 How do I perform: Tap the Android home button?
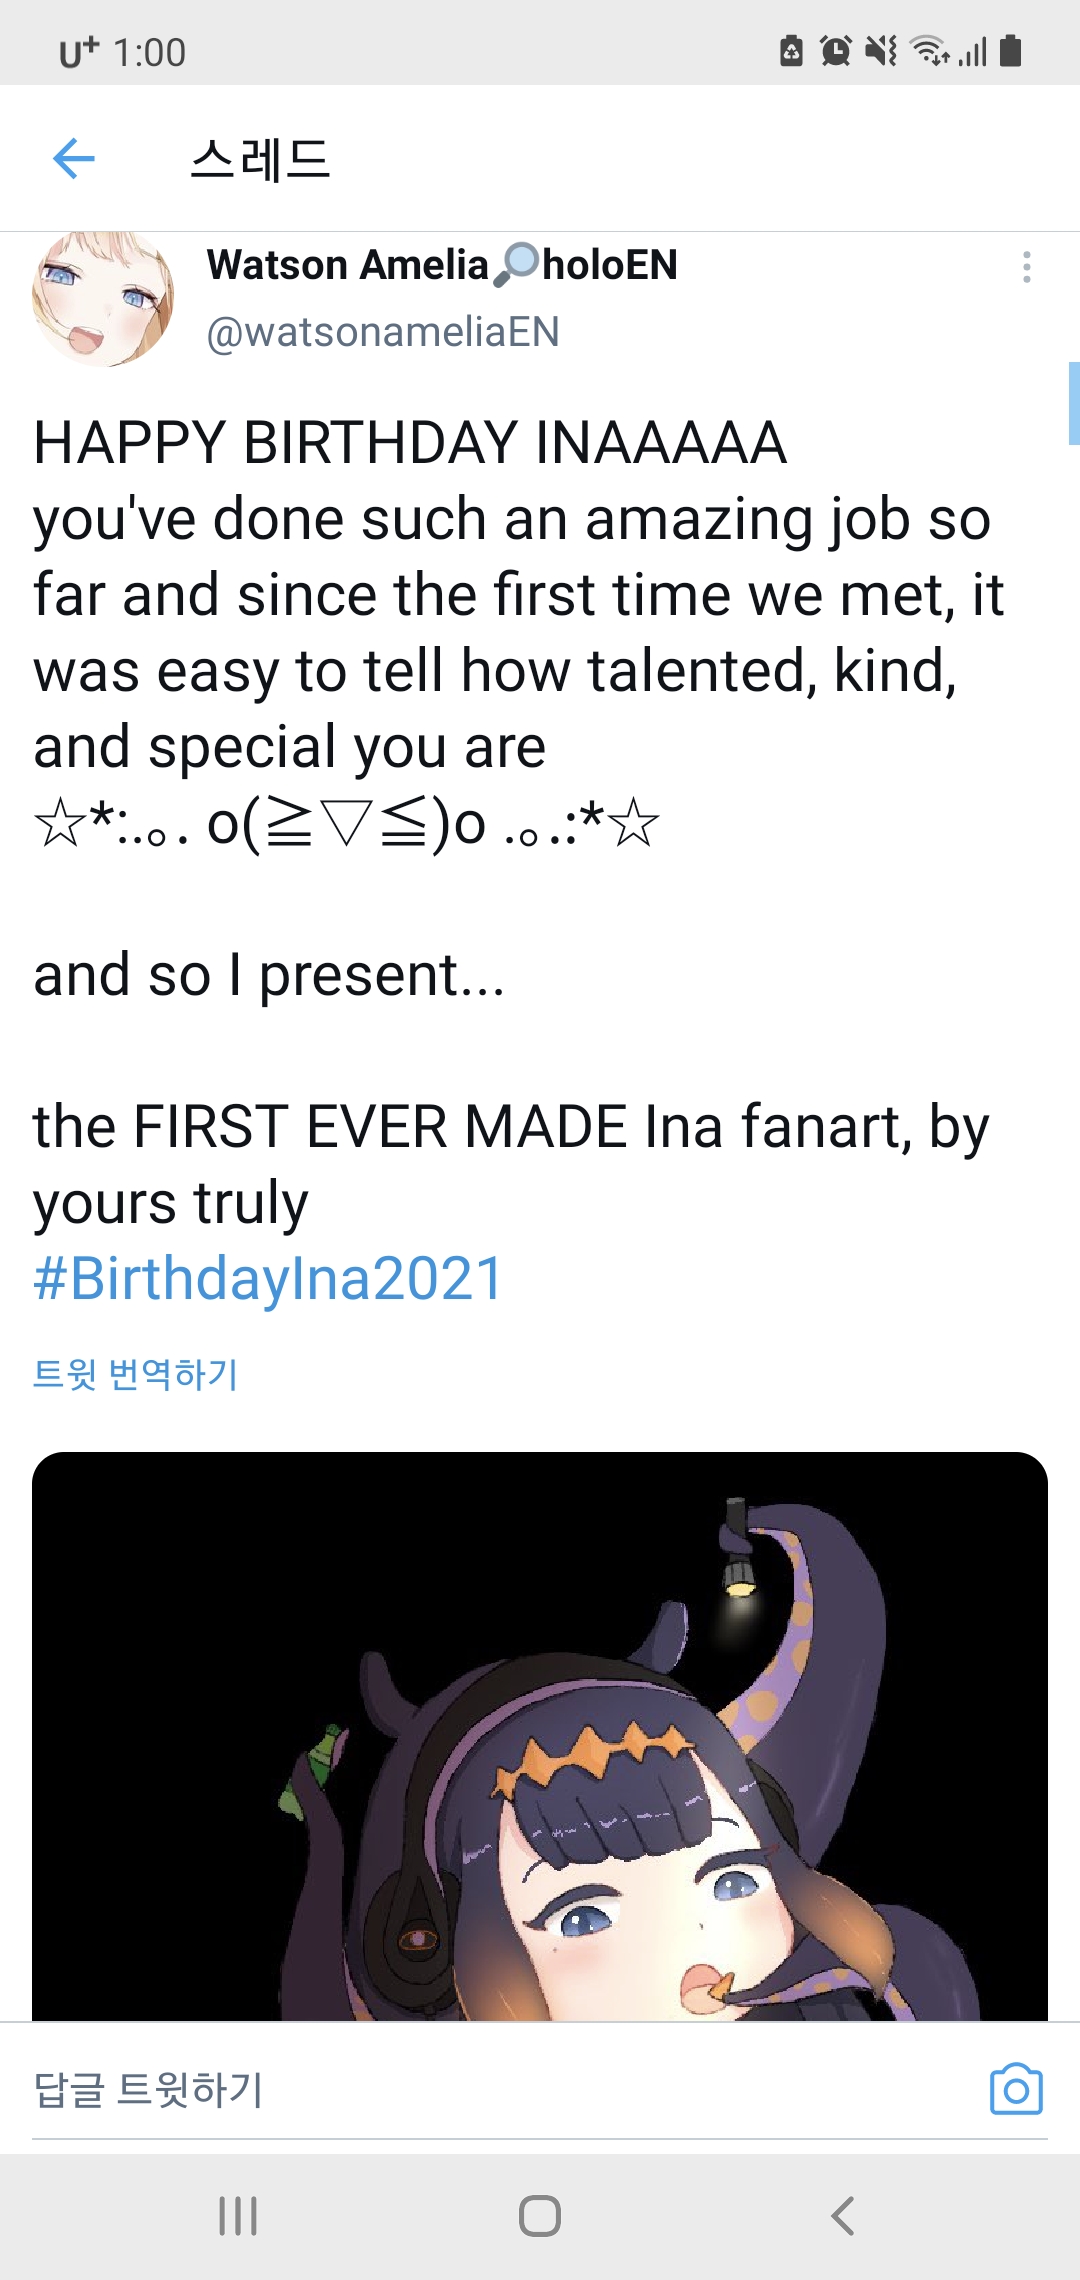[x=540, y=2216]
